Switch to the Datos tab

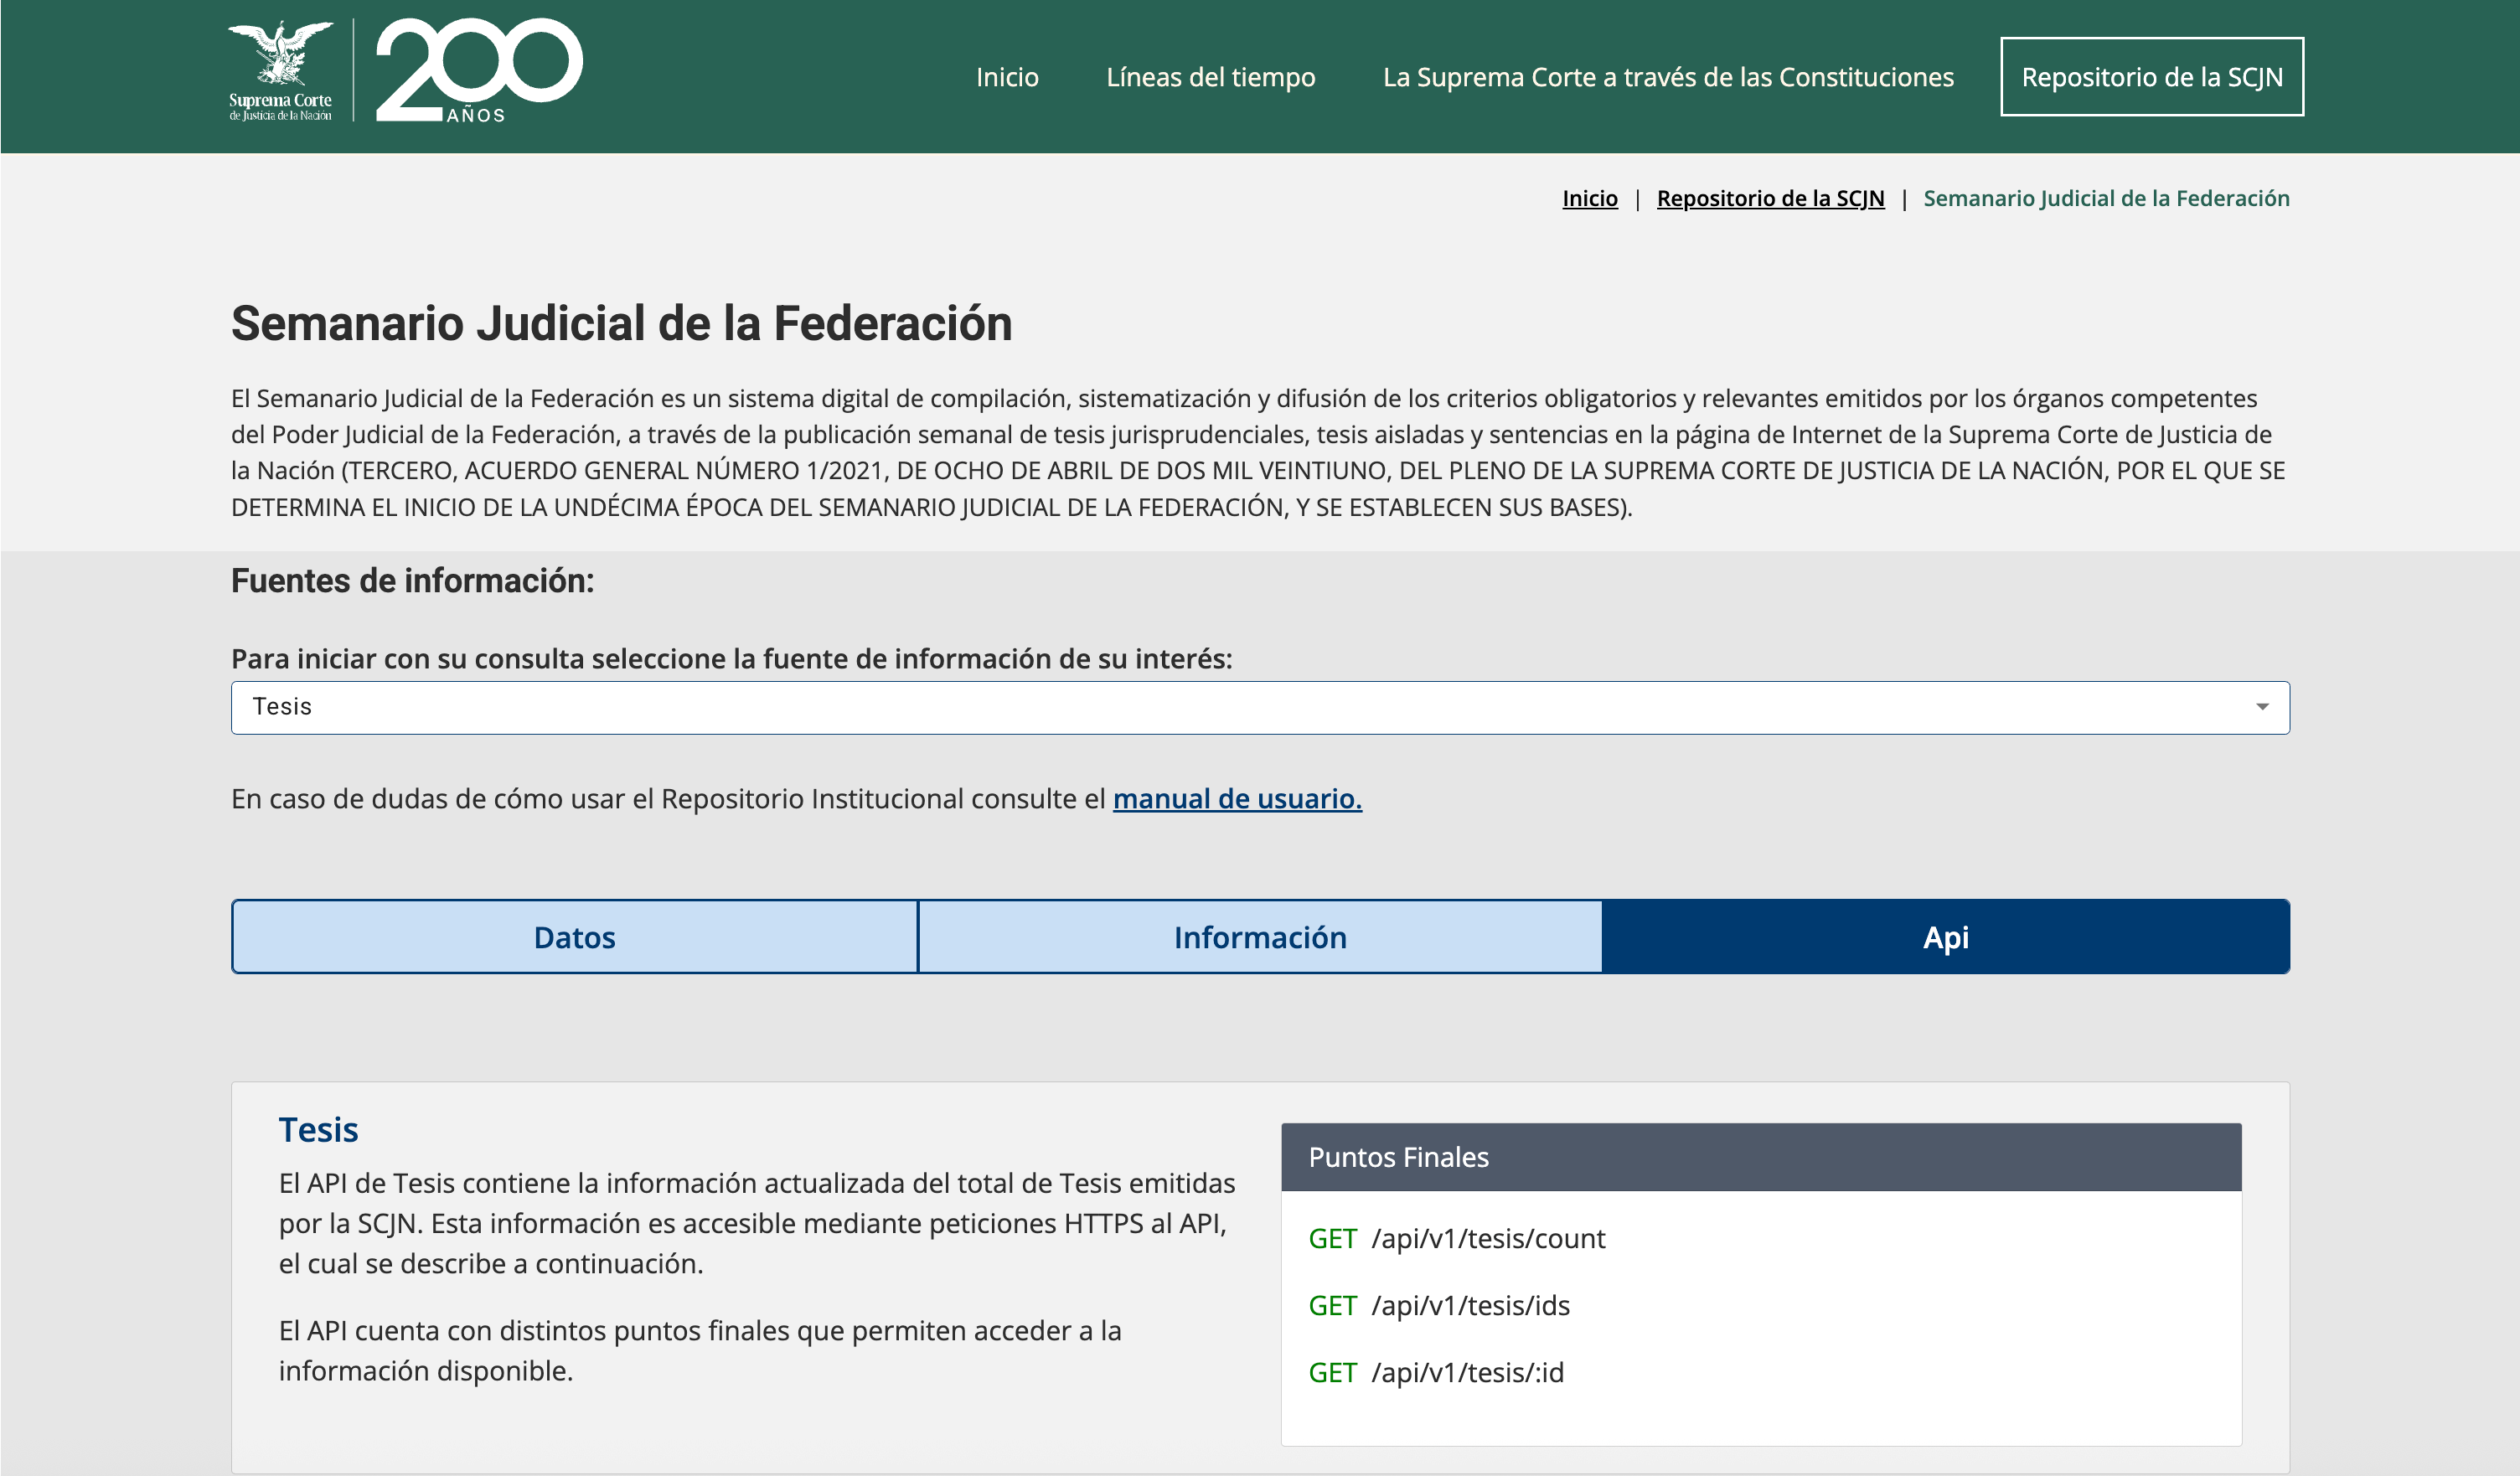point(574,937)
